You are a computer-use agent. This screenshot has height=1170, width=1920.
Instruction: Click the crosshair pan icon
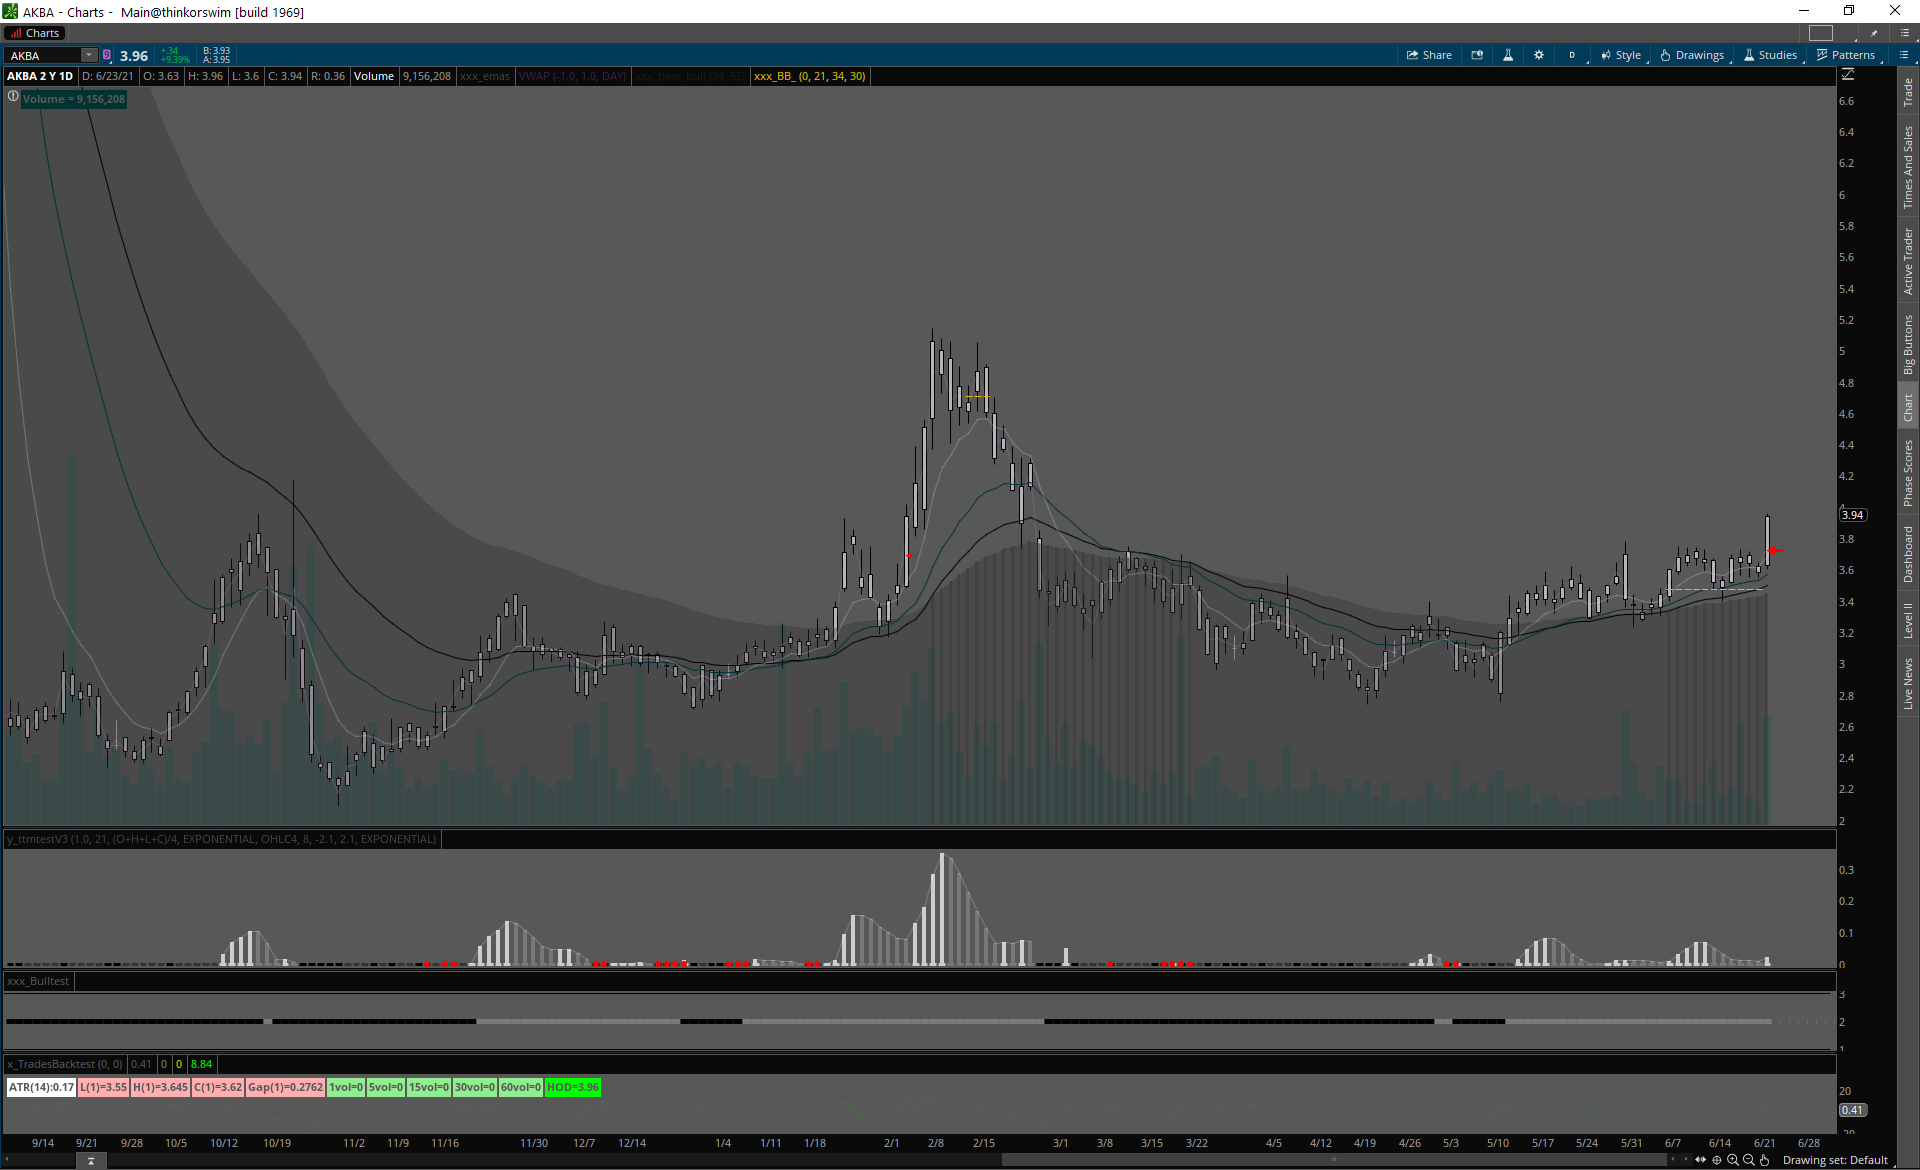pyautogui.click(x=1717, y=1160)
